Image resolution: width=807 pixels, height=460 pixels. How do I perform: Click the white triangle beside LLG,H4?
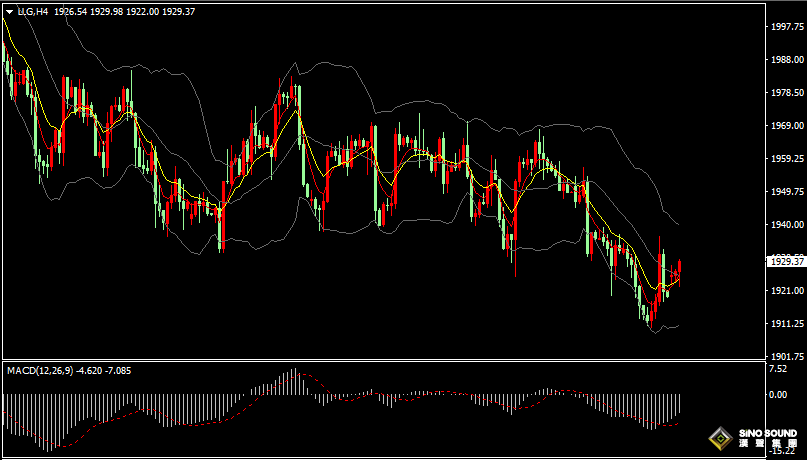[9, 11]
